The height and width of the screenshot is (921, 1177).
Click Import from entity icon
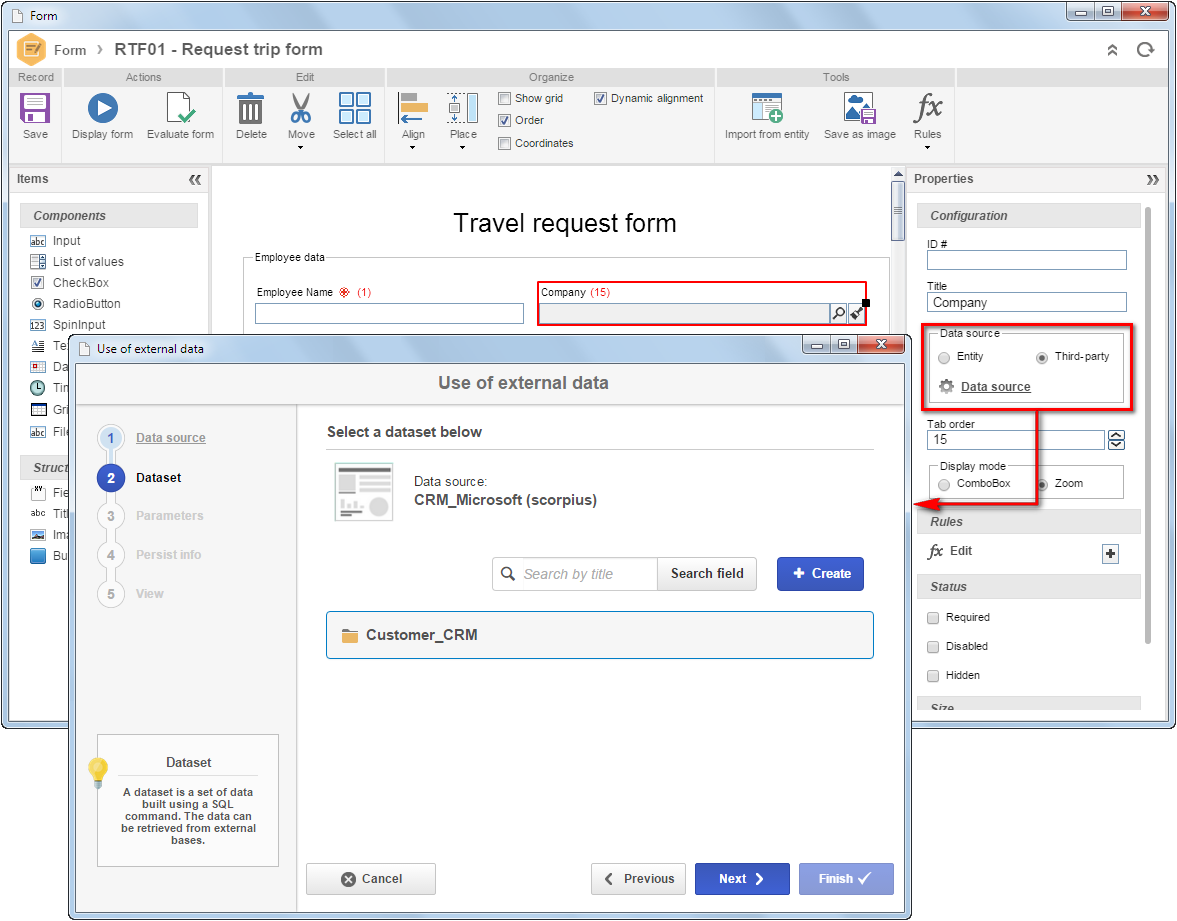point(767,108)
